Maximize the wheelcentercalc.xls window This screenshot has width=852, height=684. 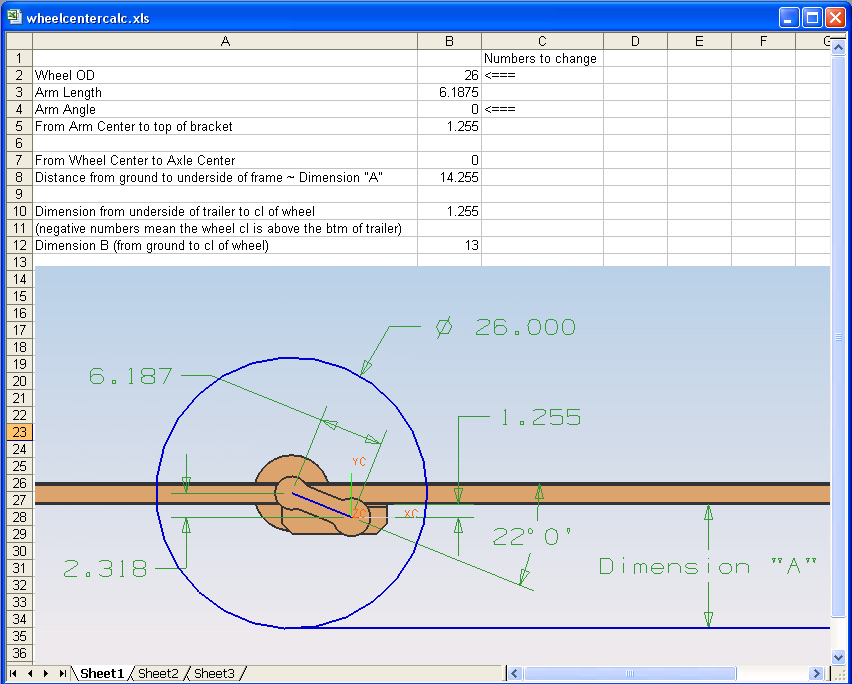[x=812, y=17]
